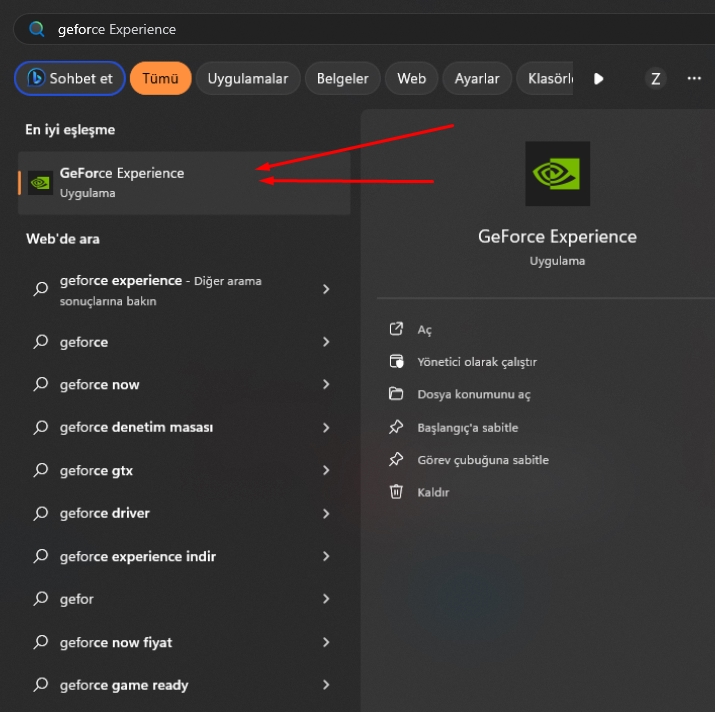Switch to the Ayarlar filter tab
The width and height of the screenshot is (715, 712).
[x=477, y=78]
